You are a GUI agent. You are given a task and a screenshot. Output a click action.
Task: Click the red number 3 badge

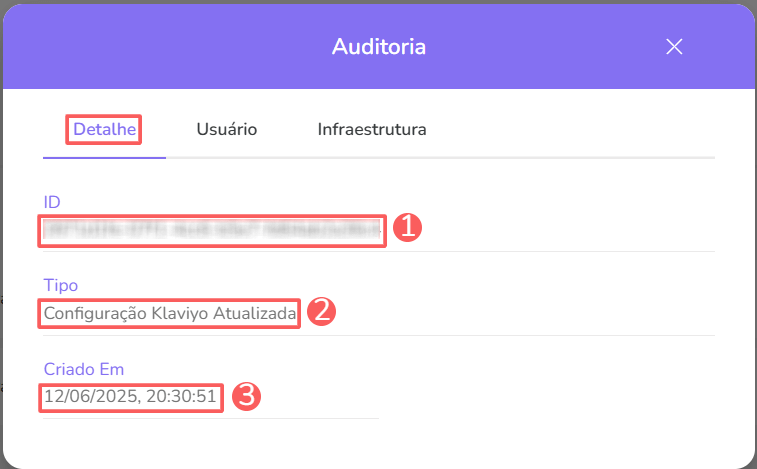246,396
